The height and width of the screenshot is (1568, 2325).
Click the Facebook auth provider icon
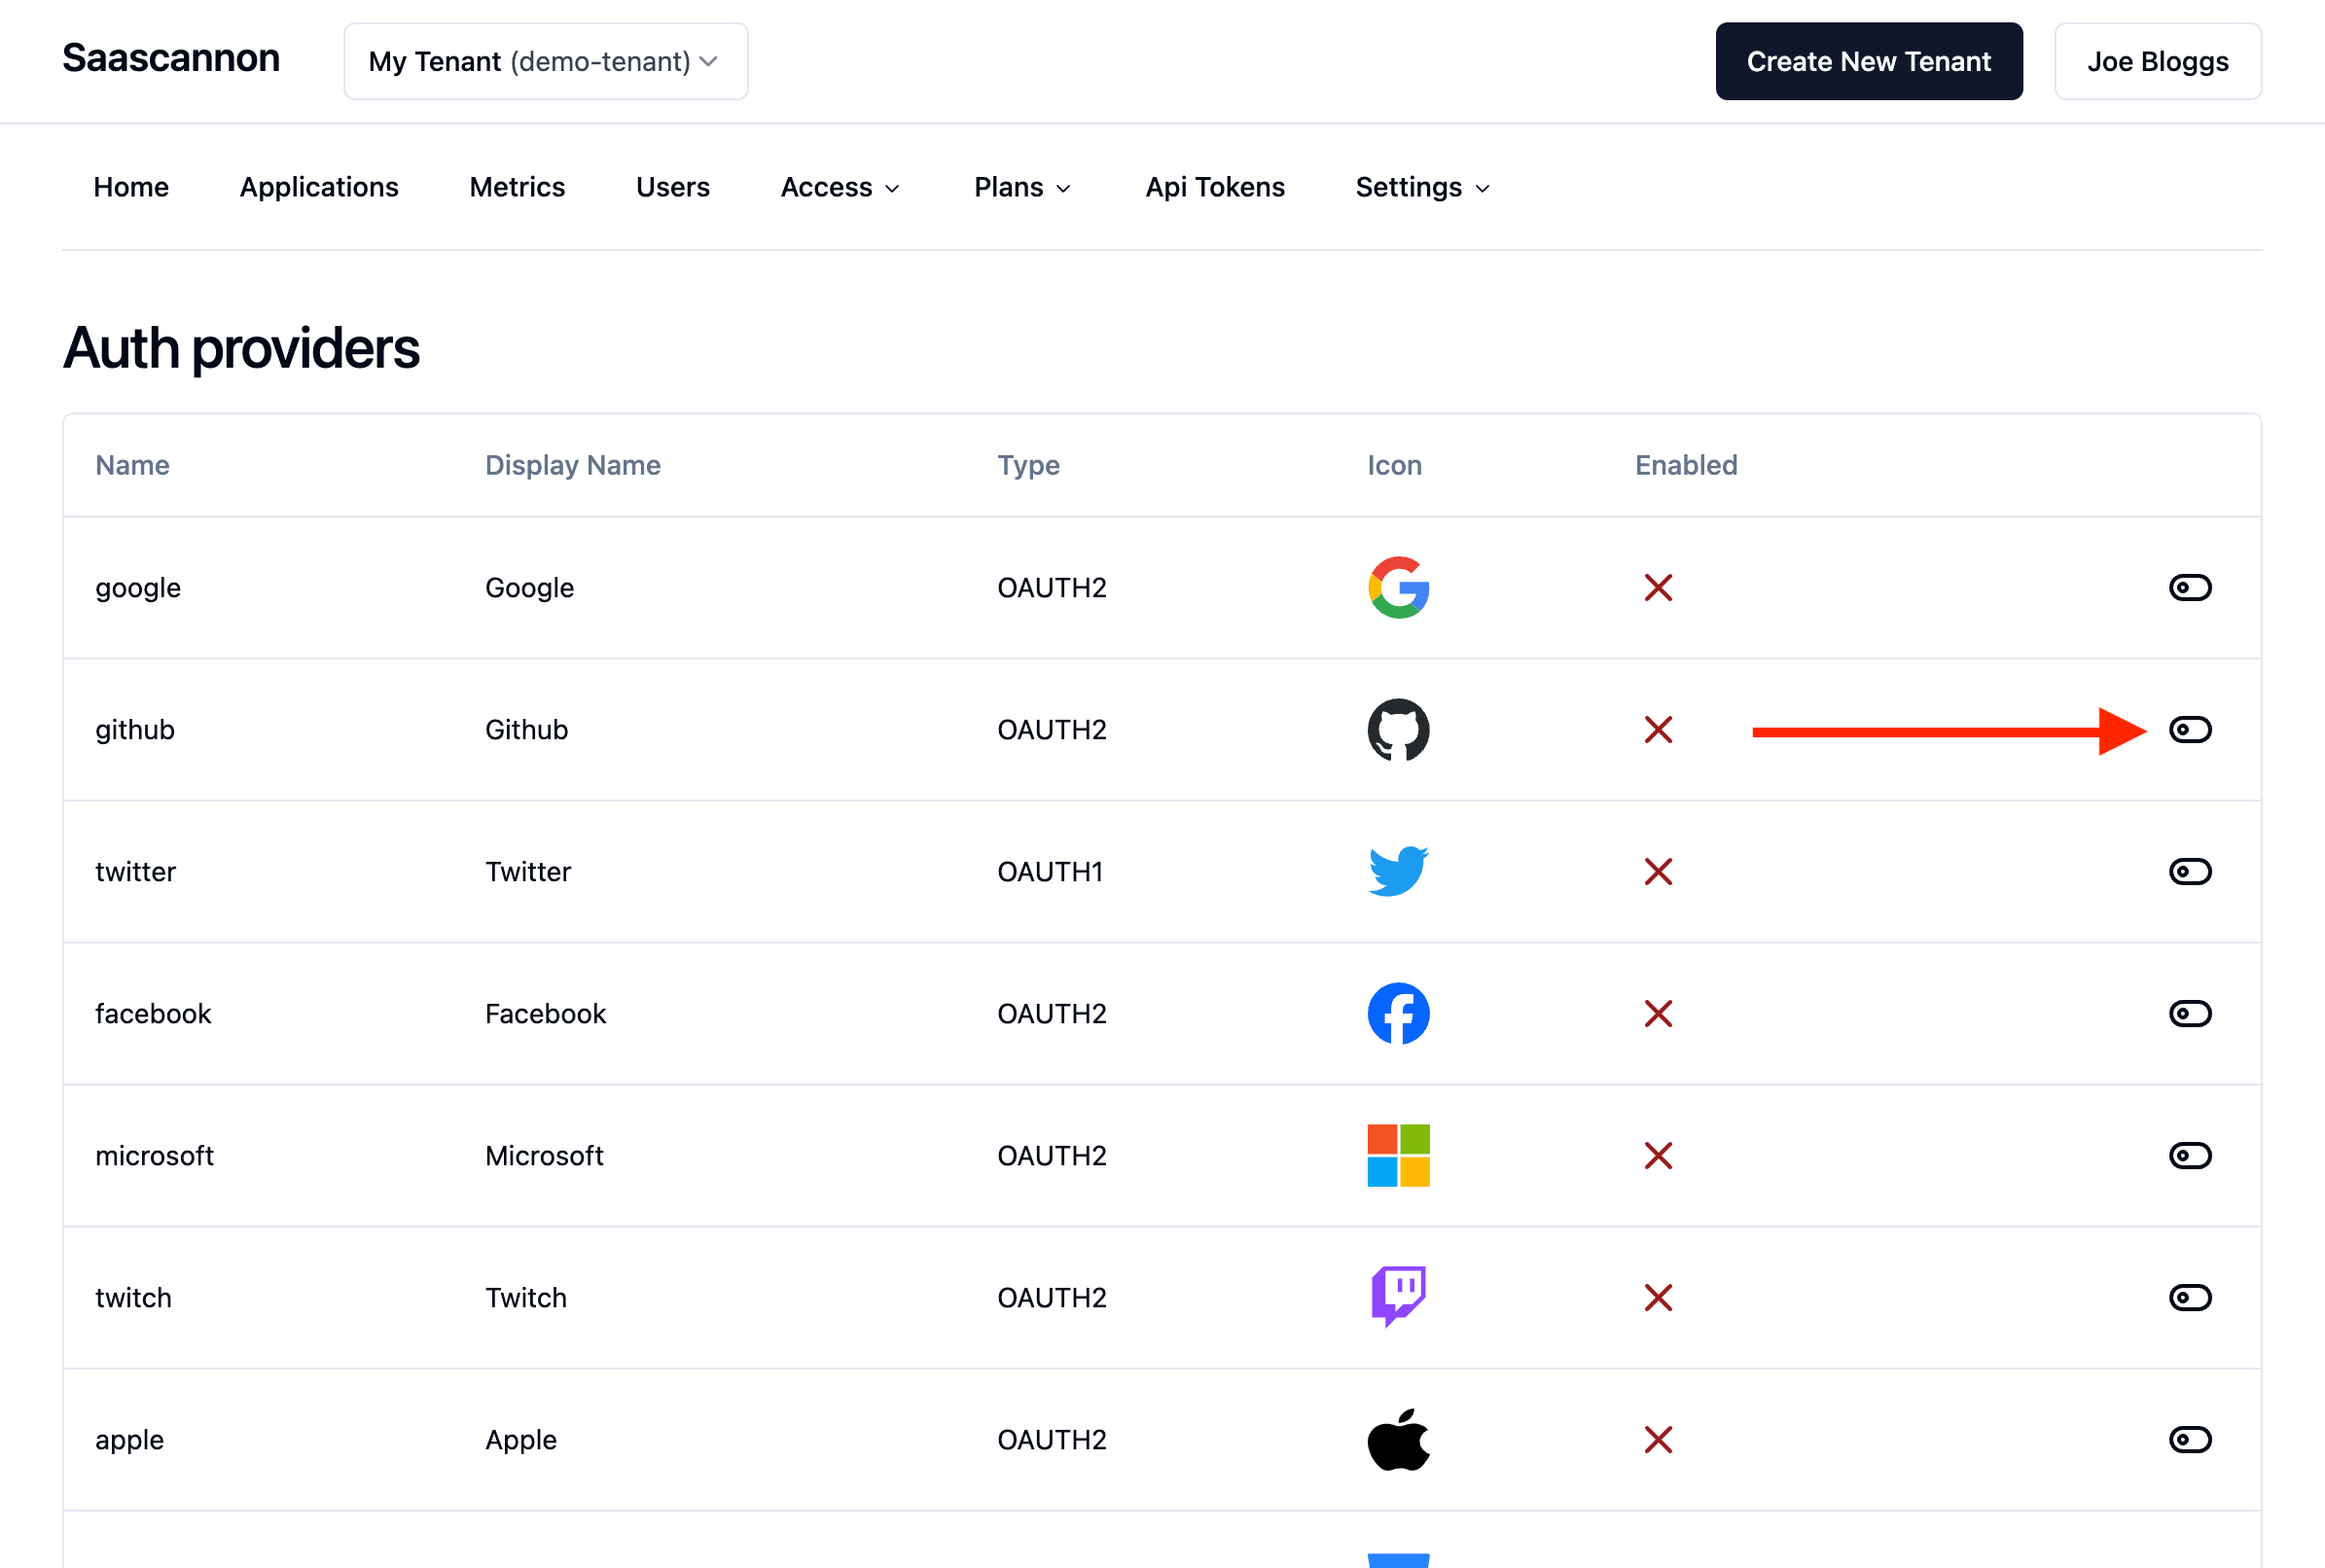click(x=1398, y=1014)
